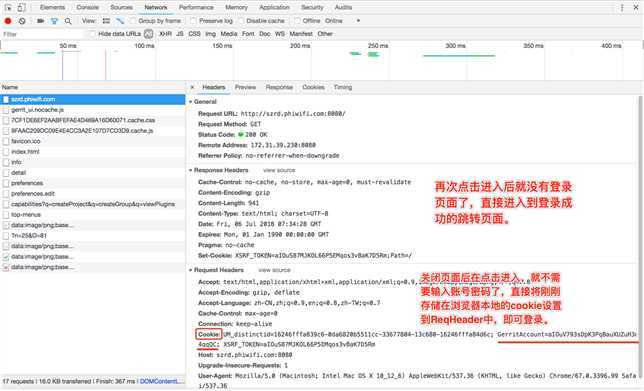Select the detail request row
The image size is (644, 391).
coord(93,172)
